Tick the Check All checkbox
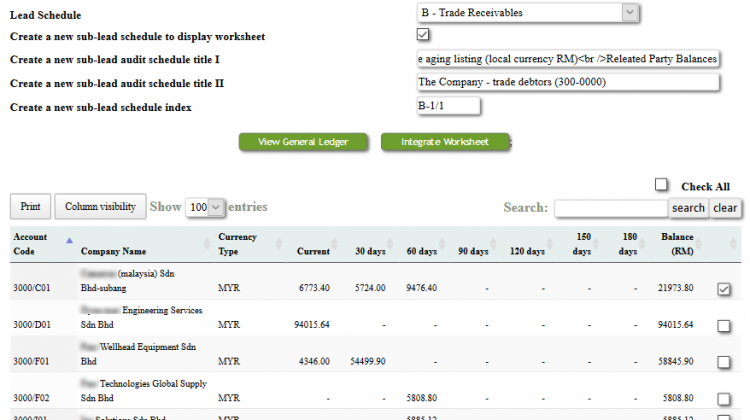750x420 pixels. pos(661,185)
